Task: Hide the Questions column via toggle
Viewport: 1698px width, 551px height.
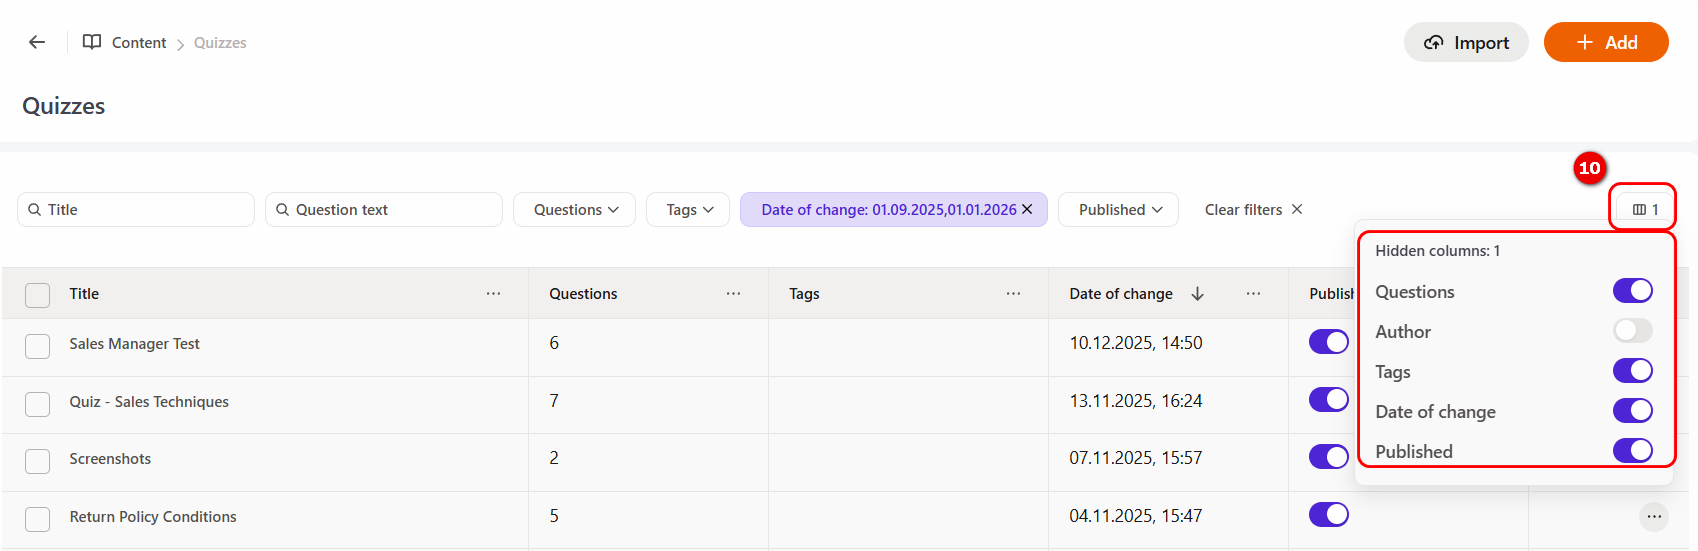Action: pyautogui.click(x=1632, y=291)
